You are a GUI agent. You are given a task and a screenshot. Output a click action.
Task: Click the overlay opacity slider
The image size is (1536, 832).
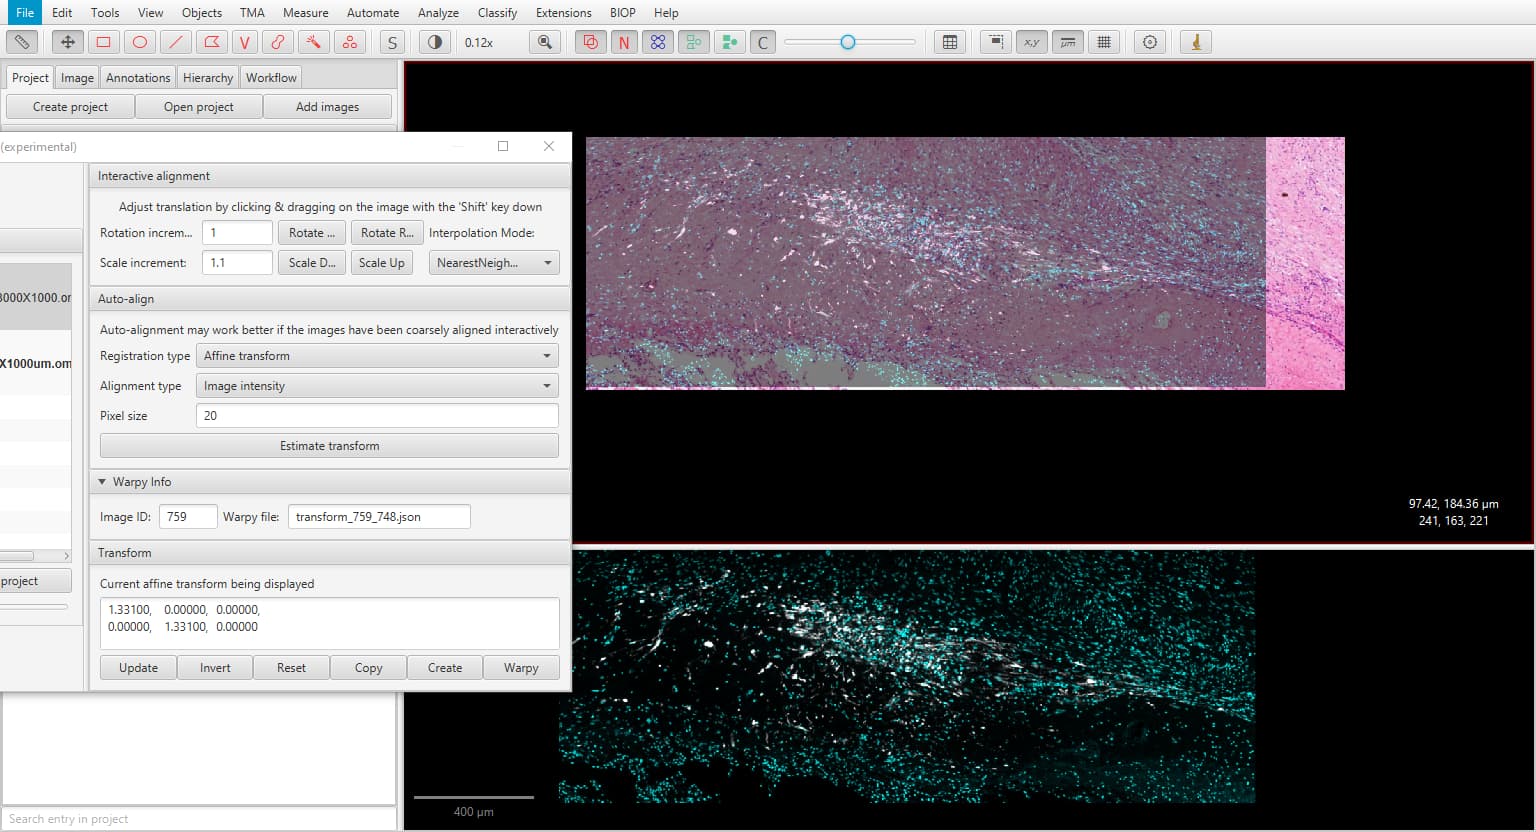tap(849, 42)
